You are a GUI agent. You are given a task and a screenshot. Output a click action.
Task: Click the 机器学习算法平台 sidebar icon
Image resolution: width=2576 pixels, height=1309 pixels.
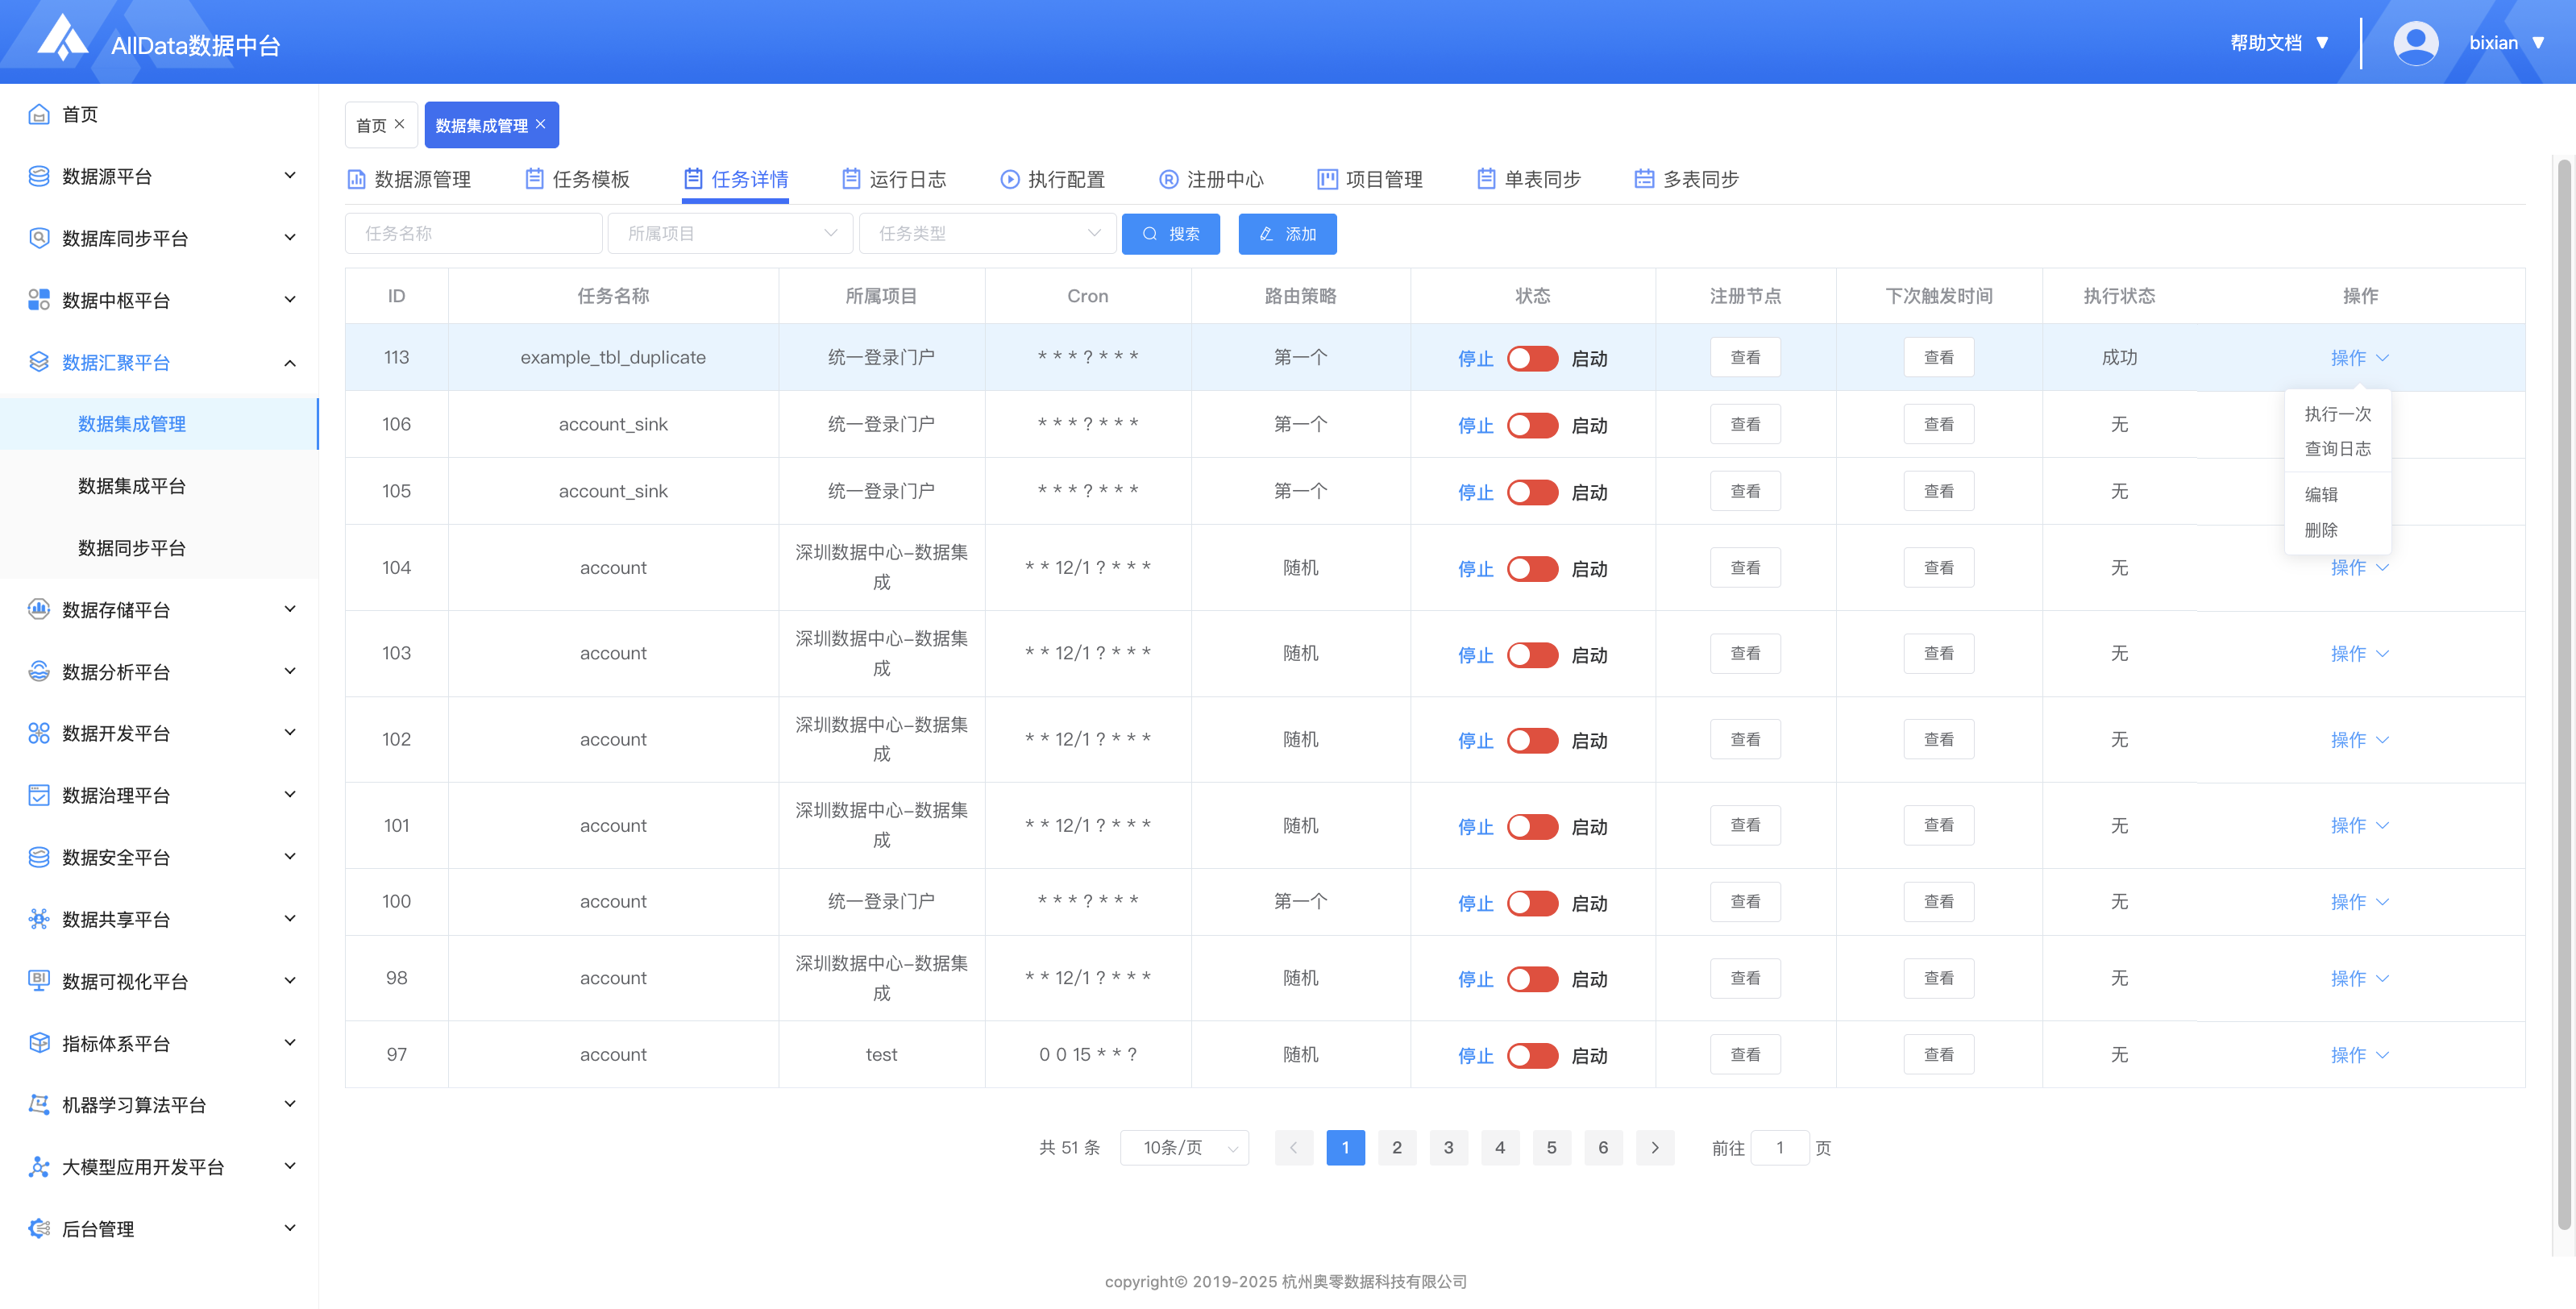[x=39, y=1105]
